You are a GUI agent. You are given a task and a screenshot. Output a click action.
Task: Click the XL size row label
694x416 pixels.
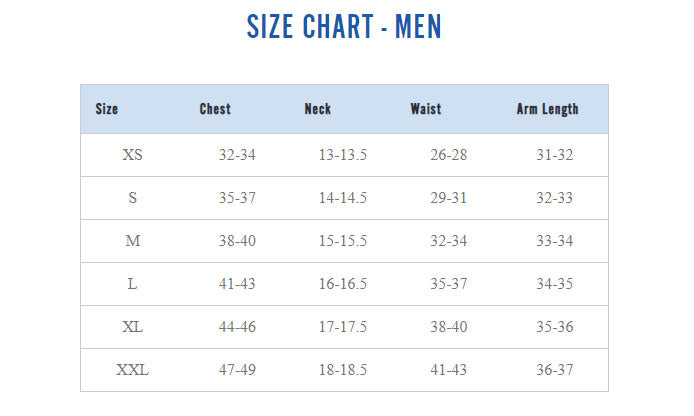[132, 327]
